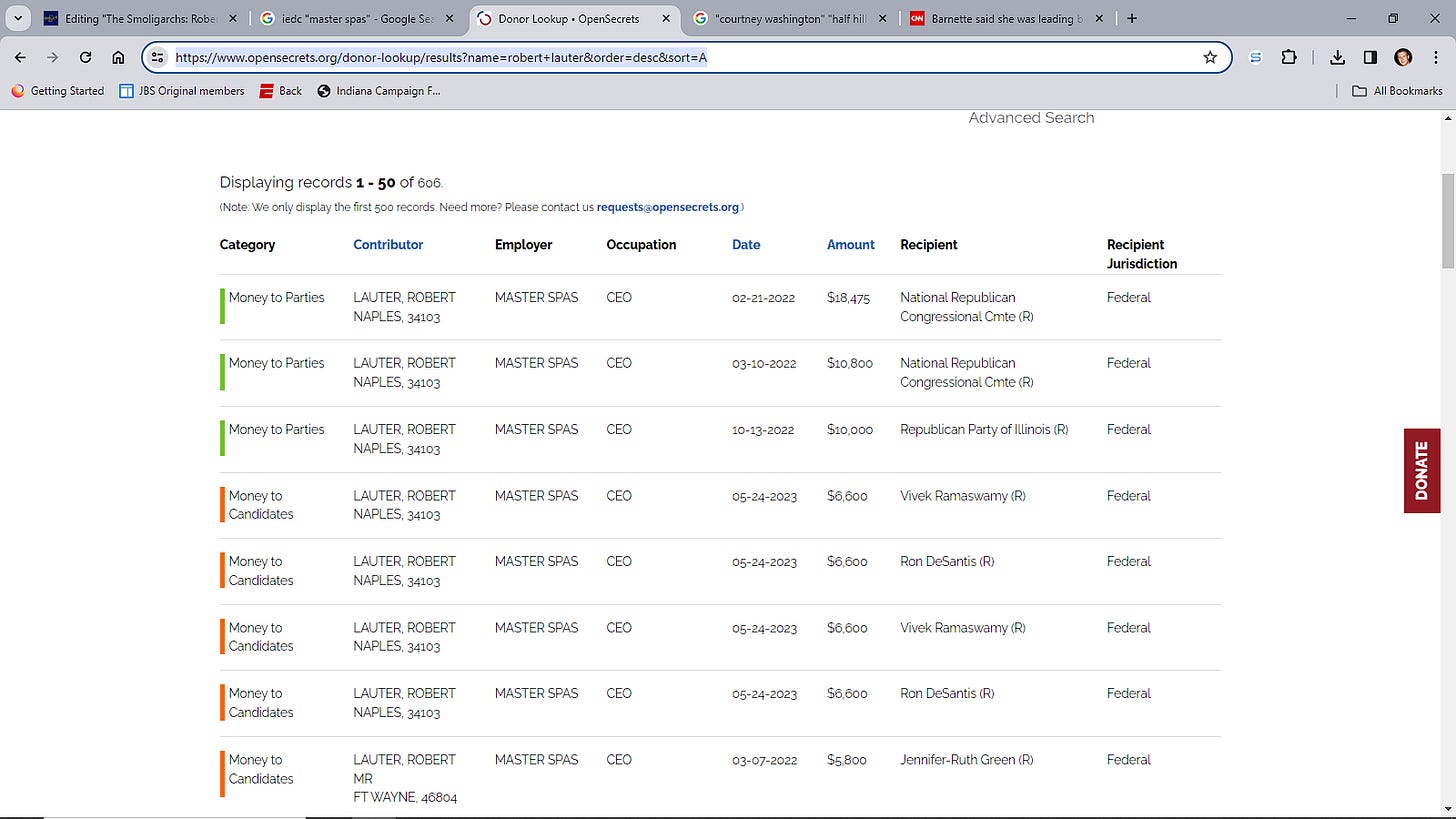Switch to courtney washington Google search tab
The image size is (1456, 819).
tap(790, 18)
